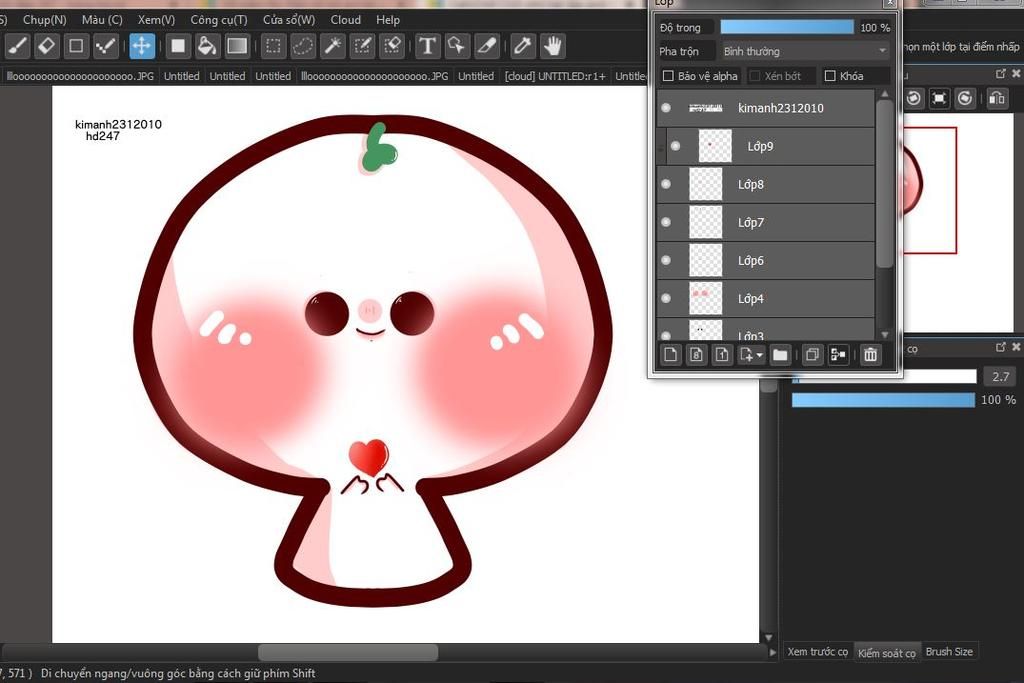Toggle visibility of layer Lớp4
This screenshot has height=683, width=1024.
pos(665,298)
